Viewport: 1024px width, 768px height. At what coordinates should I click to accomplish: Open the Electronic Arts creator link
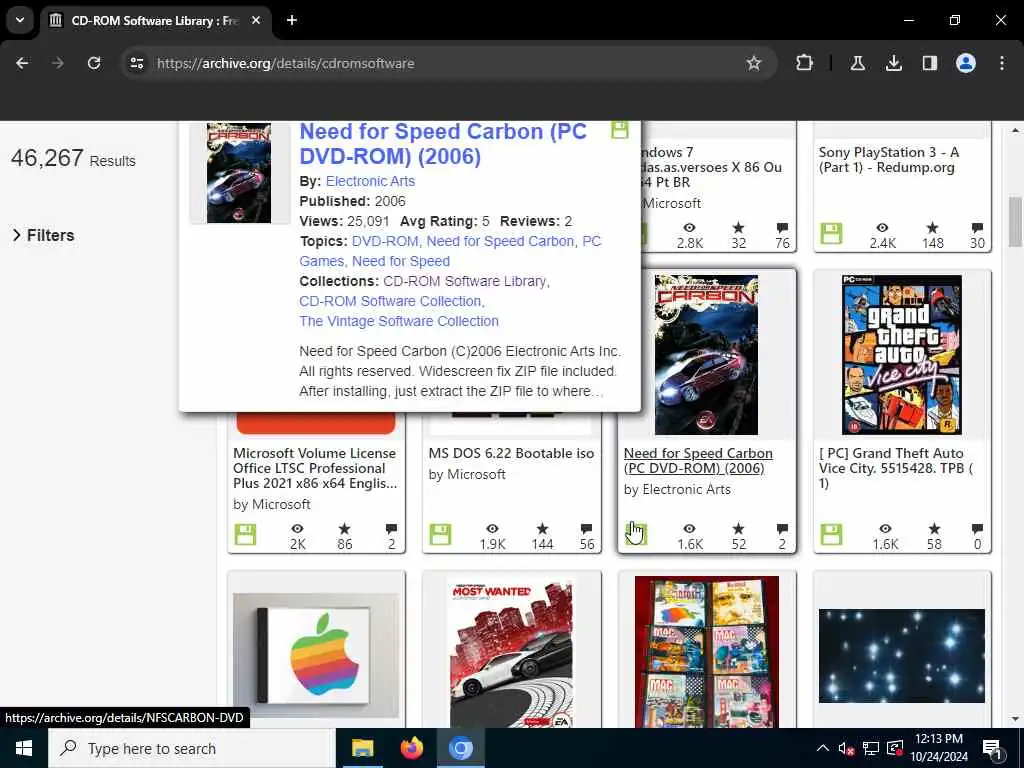(x=370, y=181)
